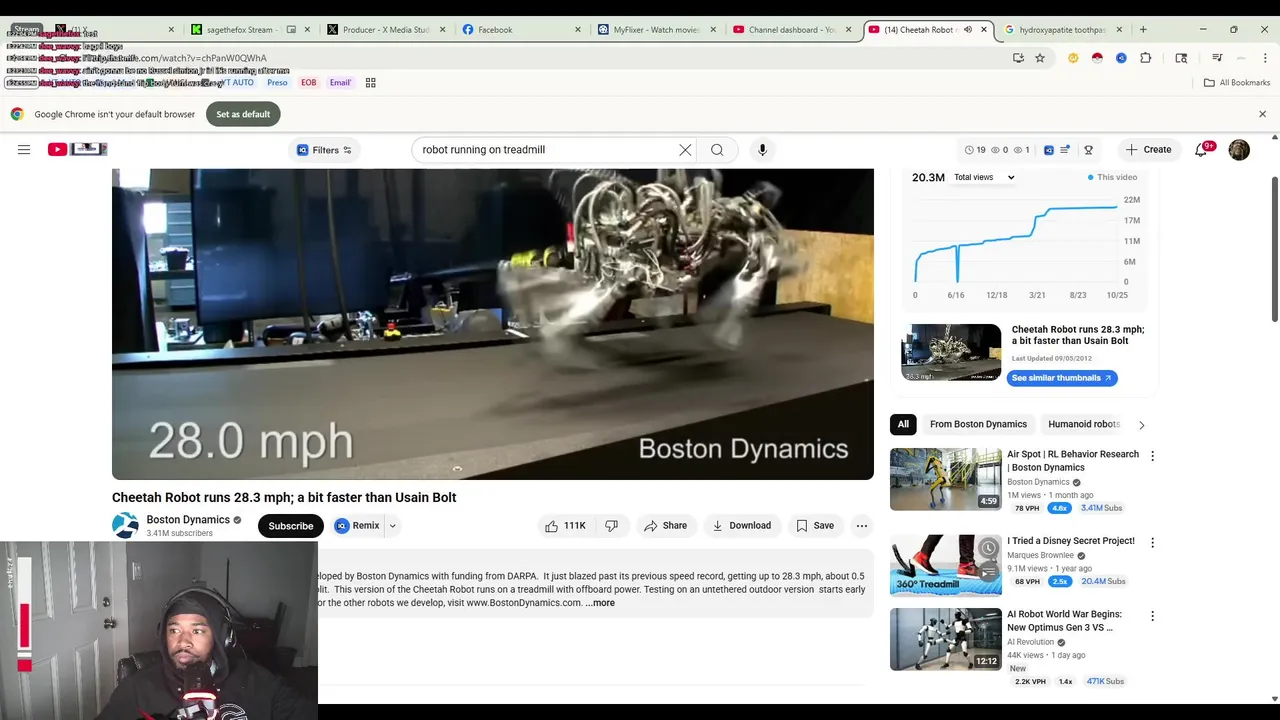Image resolution: width=1280 pixels, height=720 pixels.
Task: Open Chrome media controls icon
Action: (x=1217, y=58)
